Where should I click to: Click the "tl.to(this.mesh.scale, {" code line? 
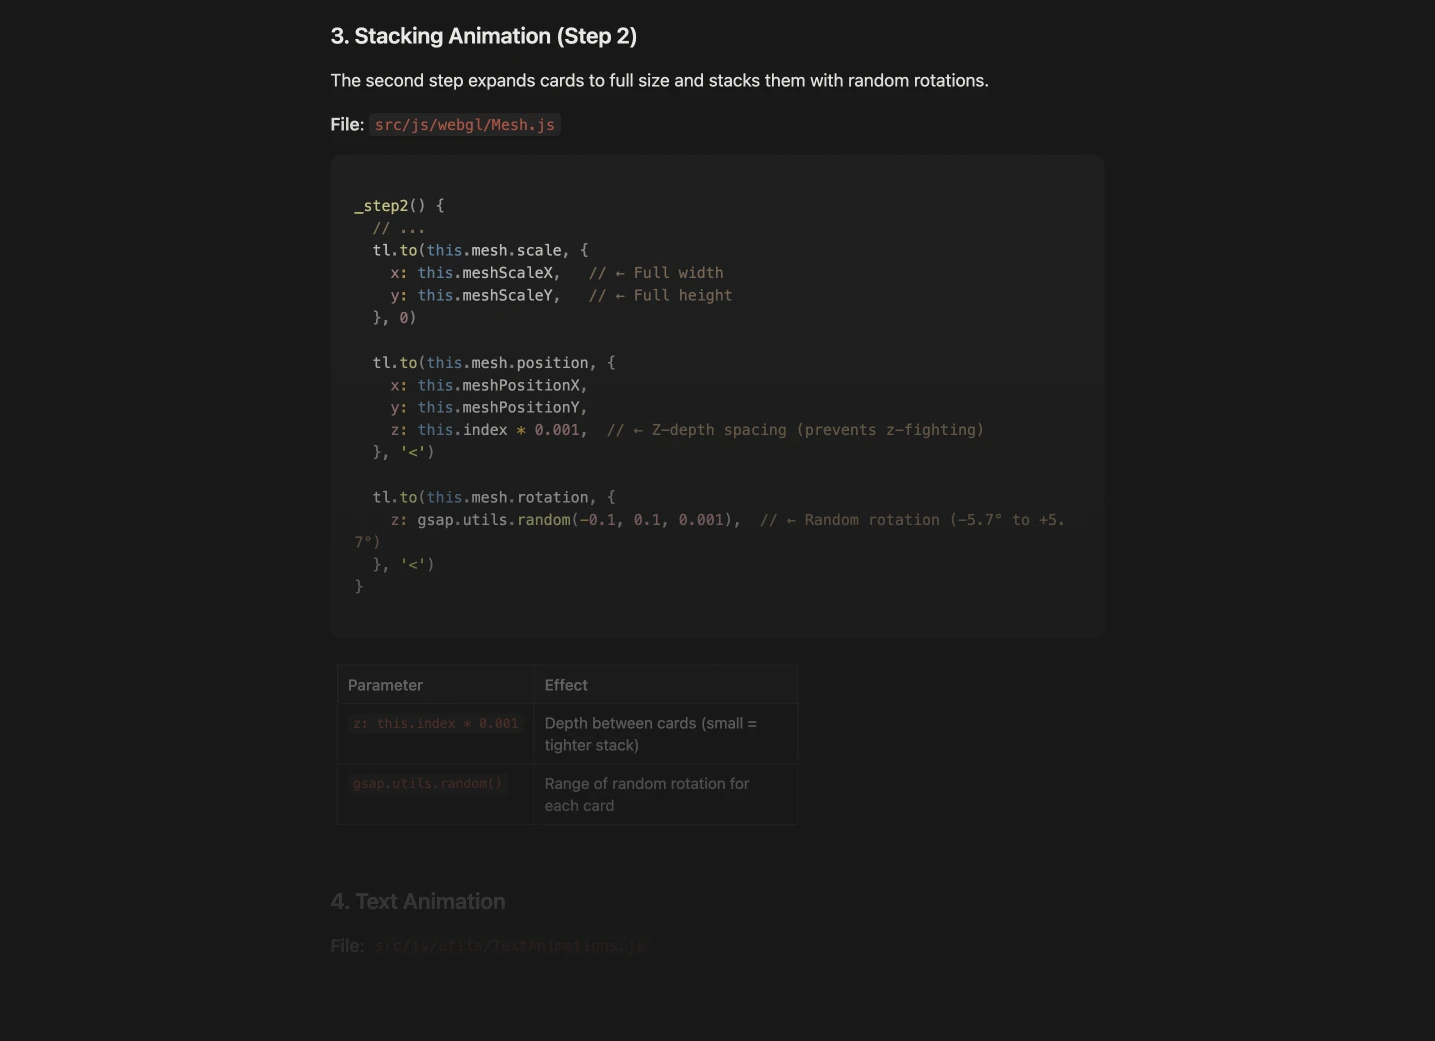[x=480, y=250]
